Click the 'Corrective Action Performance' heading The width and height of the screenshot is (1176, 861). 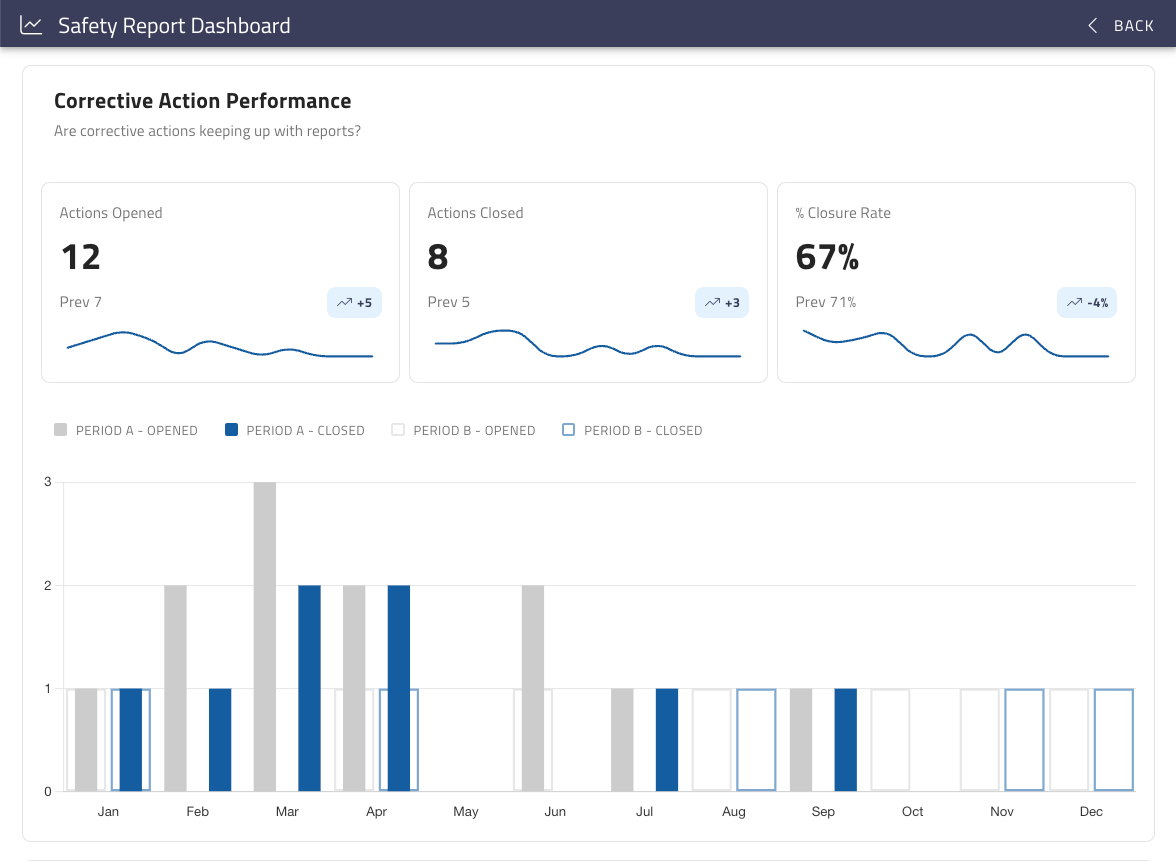coord(202,100)
